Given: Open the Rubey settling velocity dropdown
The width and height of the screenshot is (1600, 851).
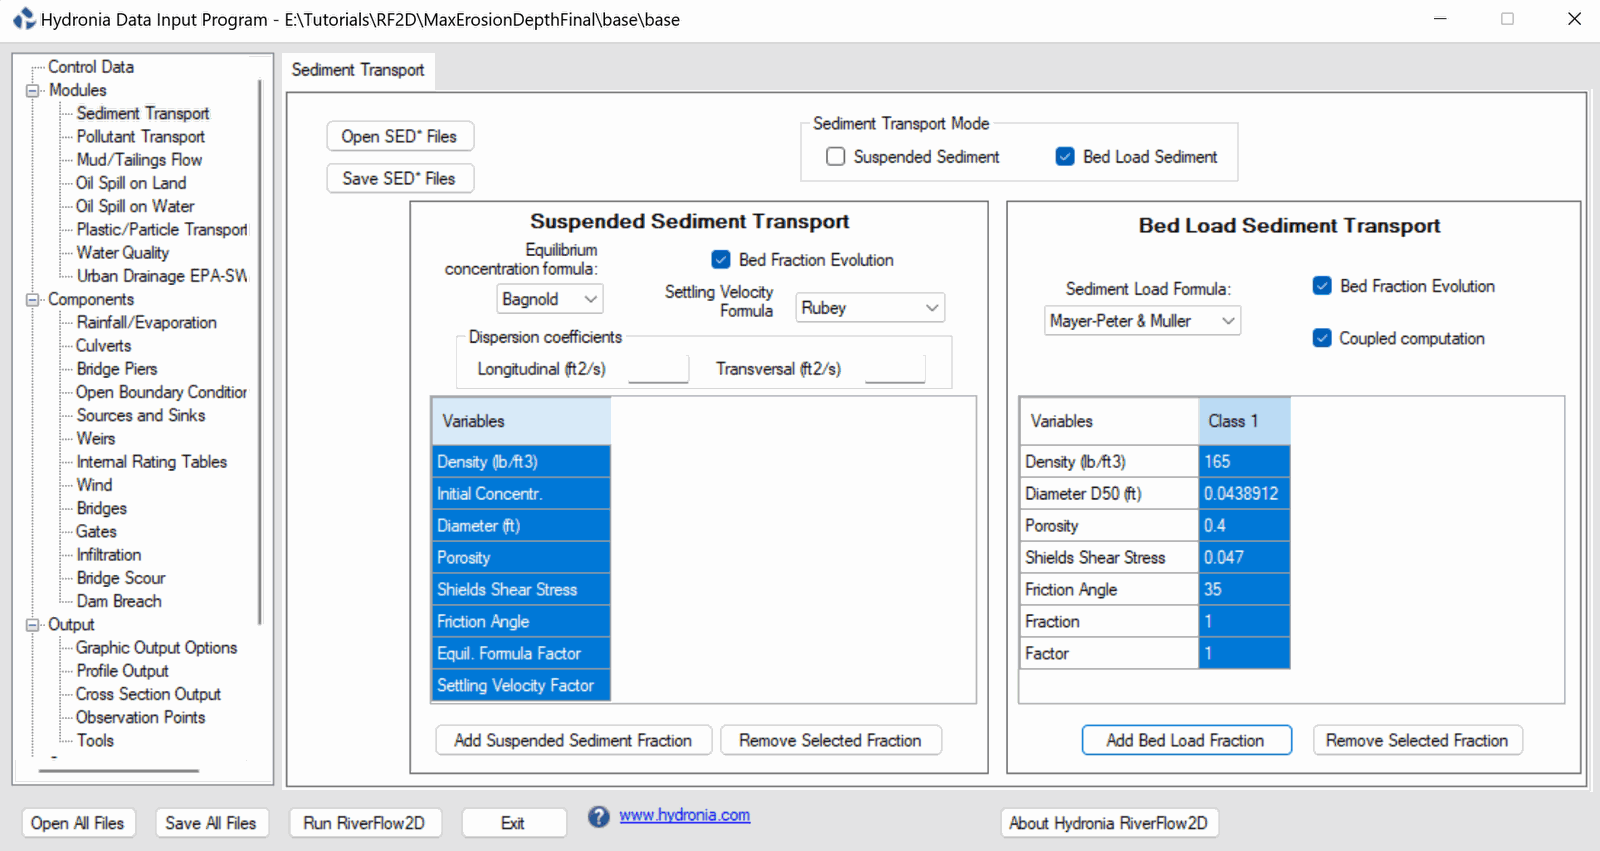Looking at the screenshot, I should (869, 308).
